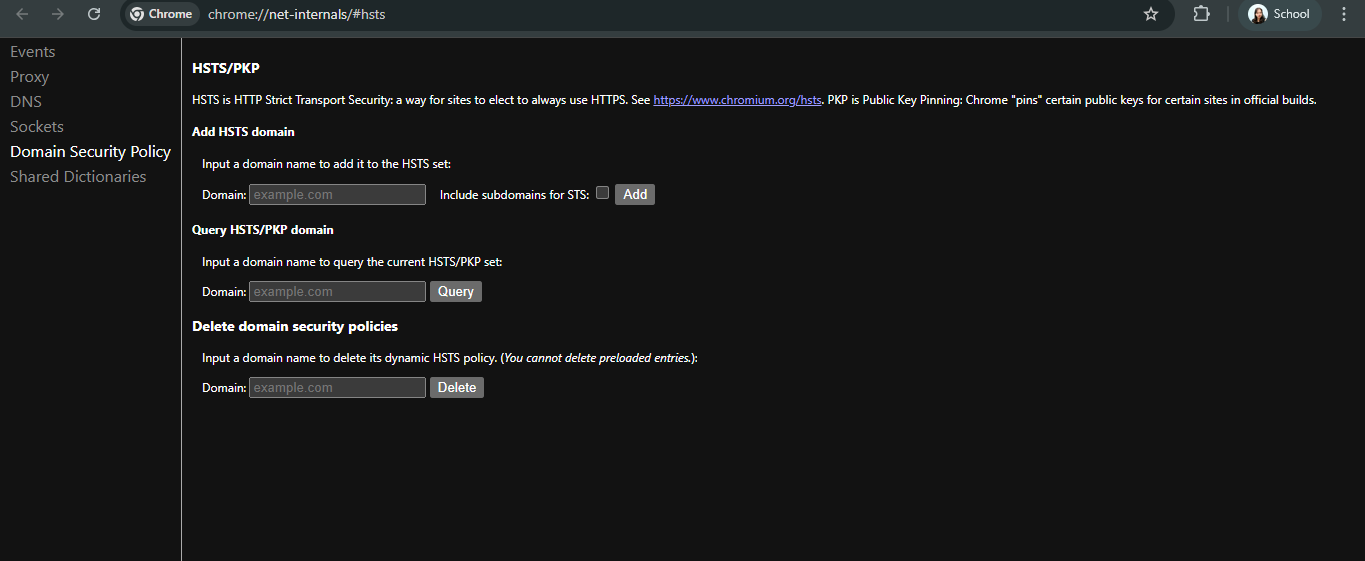Reload the page with the refresh icon
This screenshot has height=561, width=1365.
pos(94,14)
